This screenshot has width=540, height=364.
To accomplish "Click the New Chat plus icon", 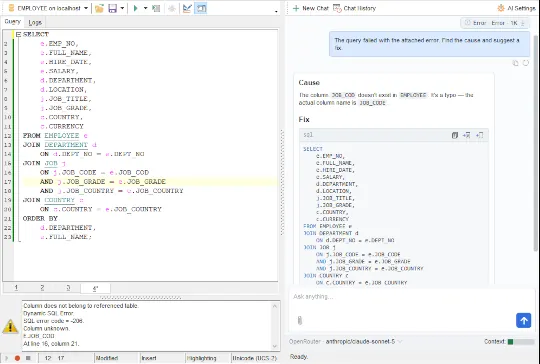I will (x=296, y=8).
